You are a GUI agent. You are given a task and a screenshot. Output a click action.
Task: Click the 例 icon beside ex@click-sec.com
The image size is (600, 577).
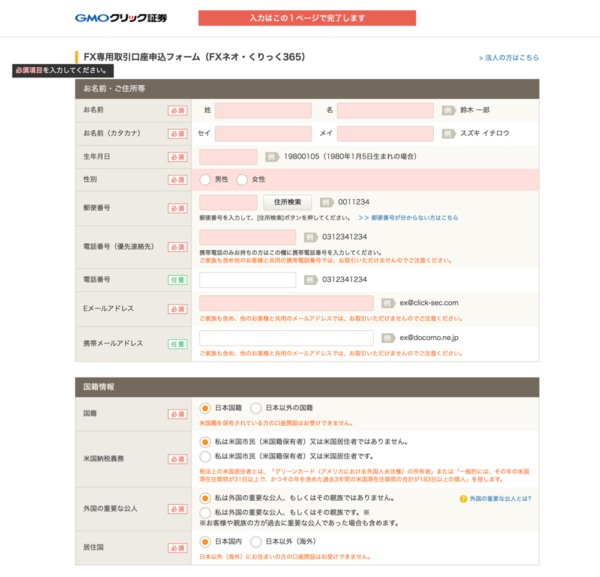(x=388, y=303)
